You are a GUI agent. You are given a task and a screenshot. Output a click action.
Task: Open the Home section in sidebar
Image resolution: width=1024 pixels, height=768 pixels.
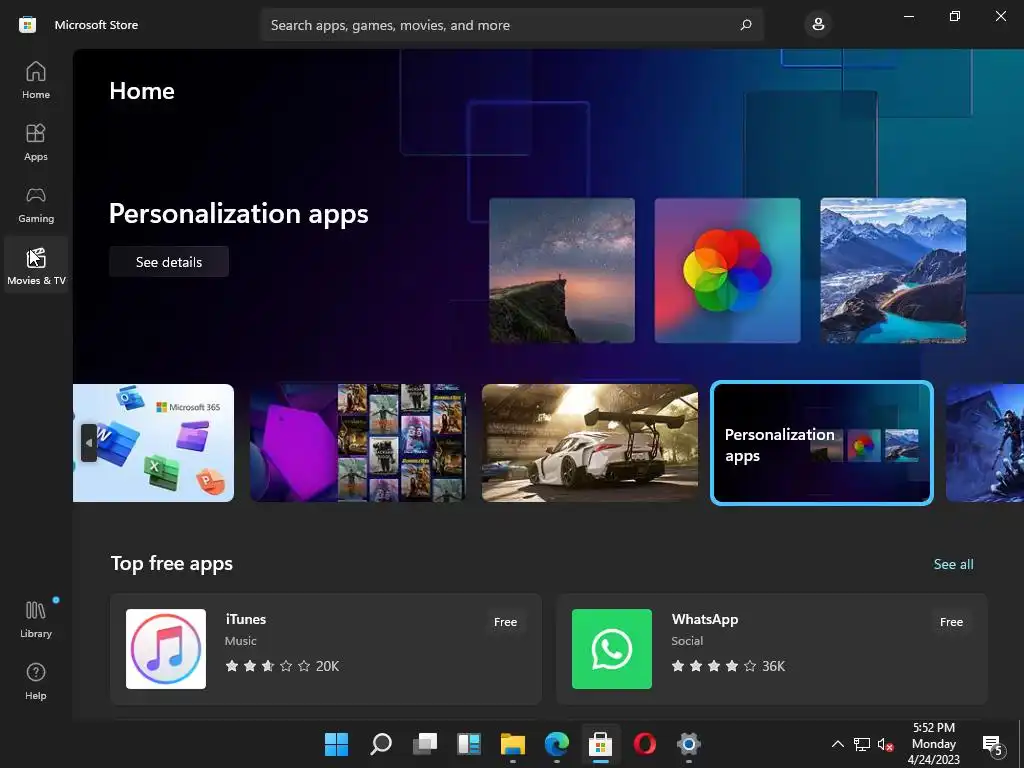point(36,80)
